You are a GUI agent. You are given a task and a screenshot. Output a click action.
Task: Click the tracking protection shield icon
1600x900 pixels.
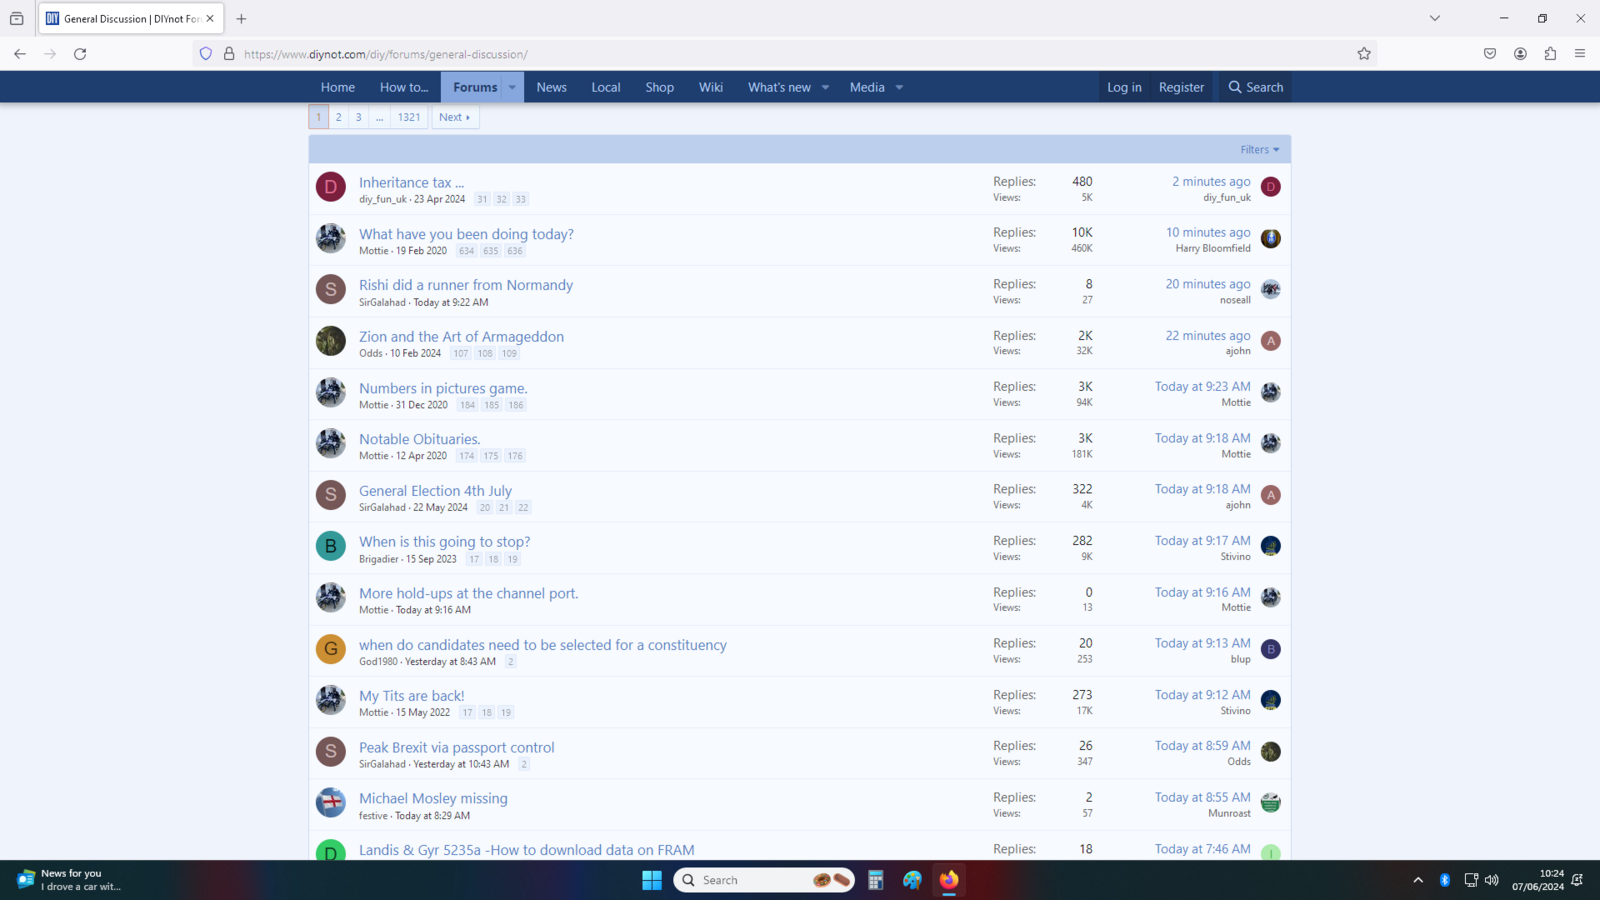[x=206, y=54]
